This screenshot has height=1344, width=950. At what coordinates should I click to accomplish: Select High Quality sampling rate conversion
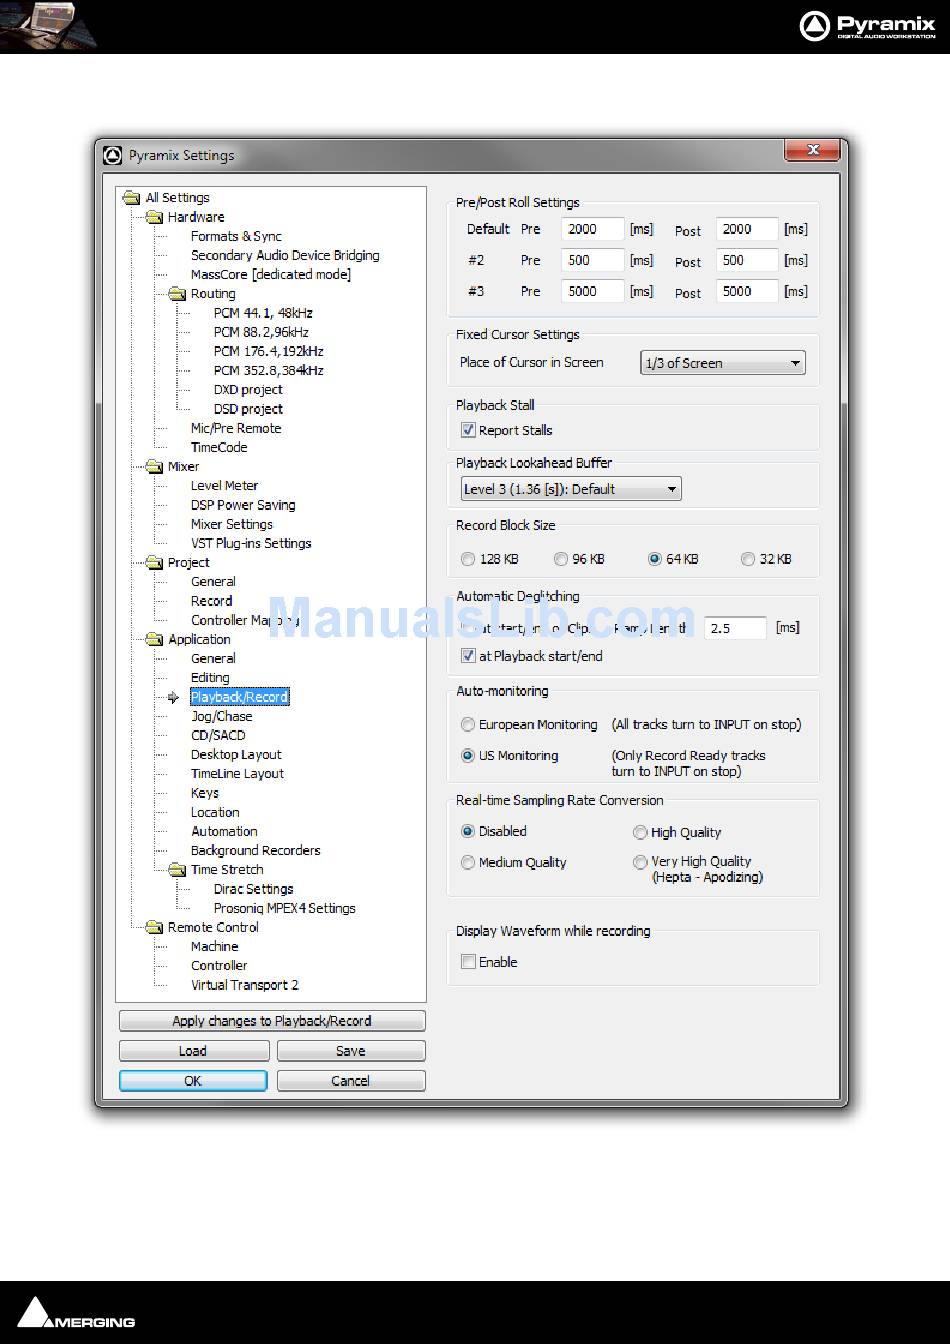click(x=640, y=832)
